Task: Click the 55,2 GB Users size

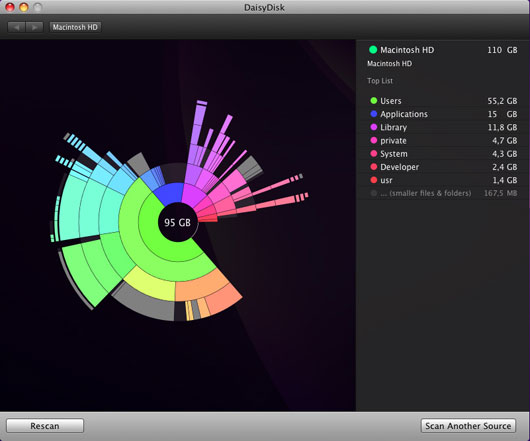Action: [x=502, y=101]
